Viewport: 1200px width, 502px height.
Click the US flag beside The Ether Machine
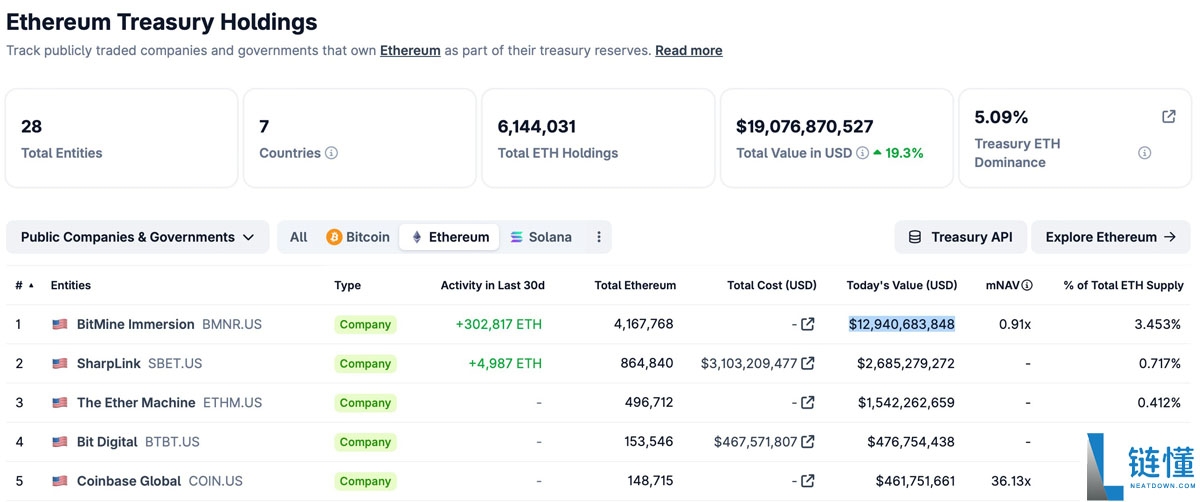pos(60,402)
